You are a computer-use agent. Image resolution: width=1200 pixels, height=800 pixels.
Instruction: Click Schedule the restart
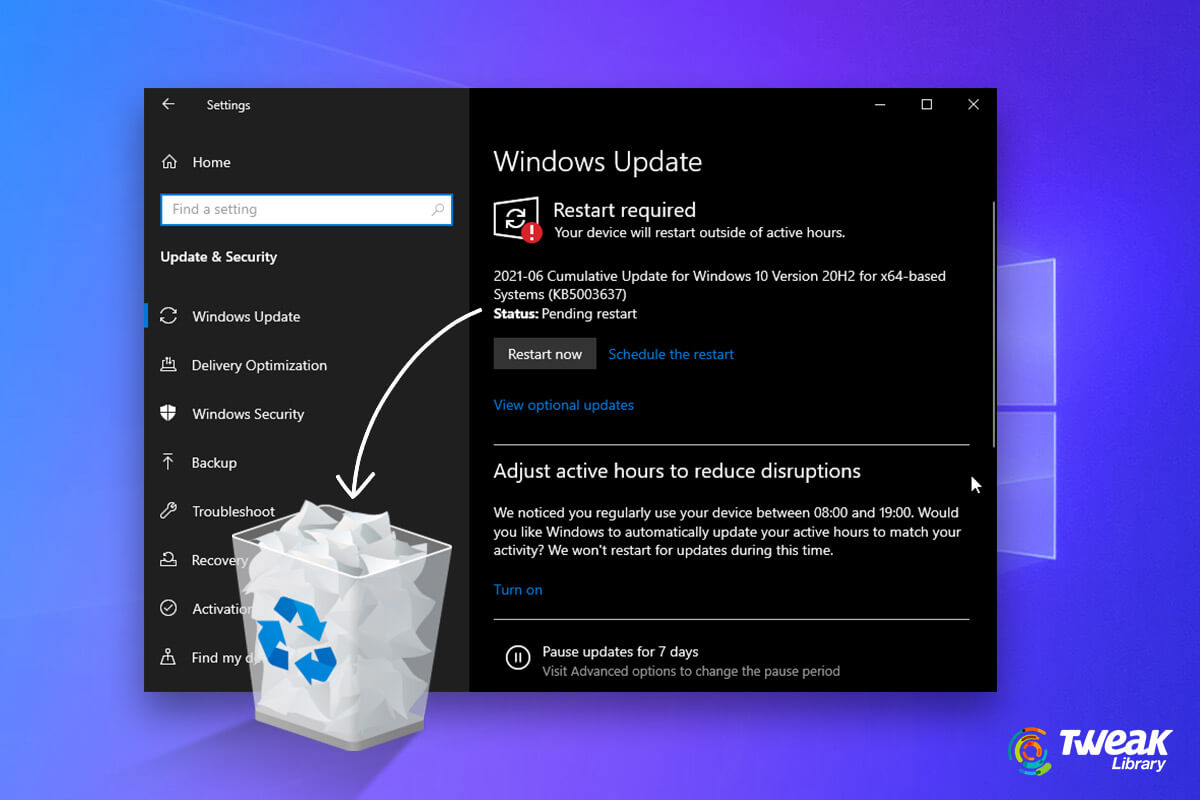pos(670,353)
